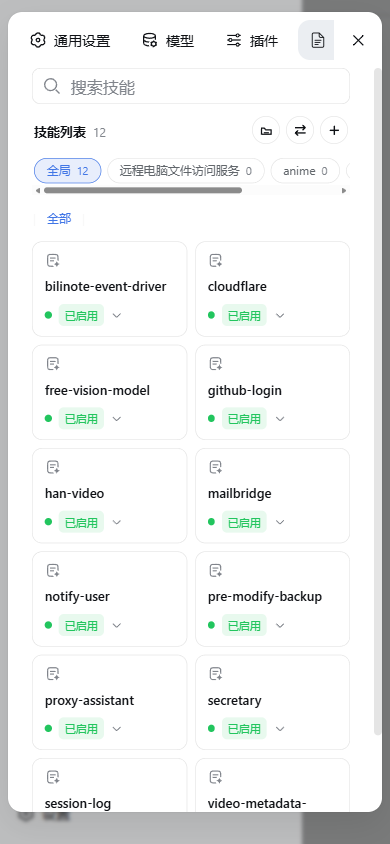Open the pre-modify-backup skill name
The height and width of the screenshot is (844, 390).
click(265, 597)
